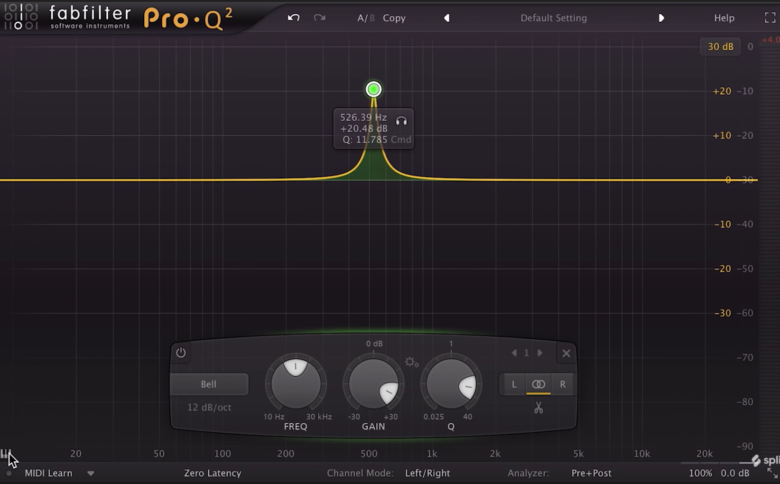The width and height of the screenshot is (780, 484).
Task: Split the band with scissors icon
Action: pos(538,408)
